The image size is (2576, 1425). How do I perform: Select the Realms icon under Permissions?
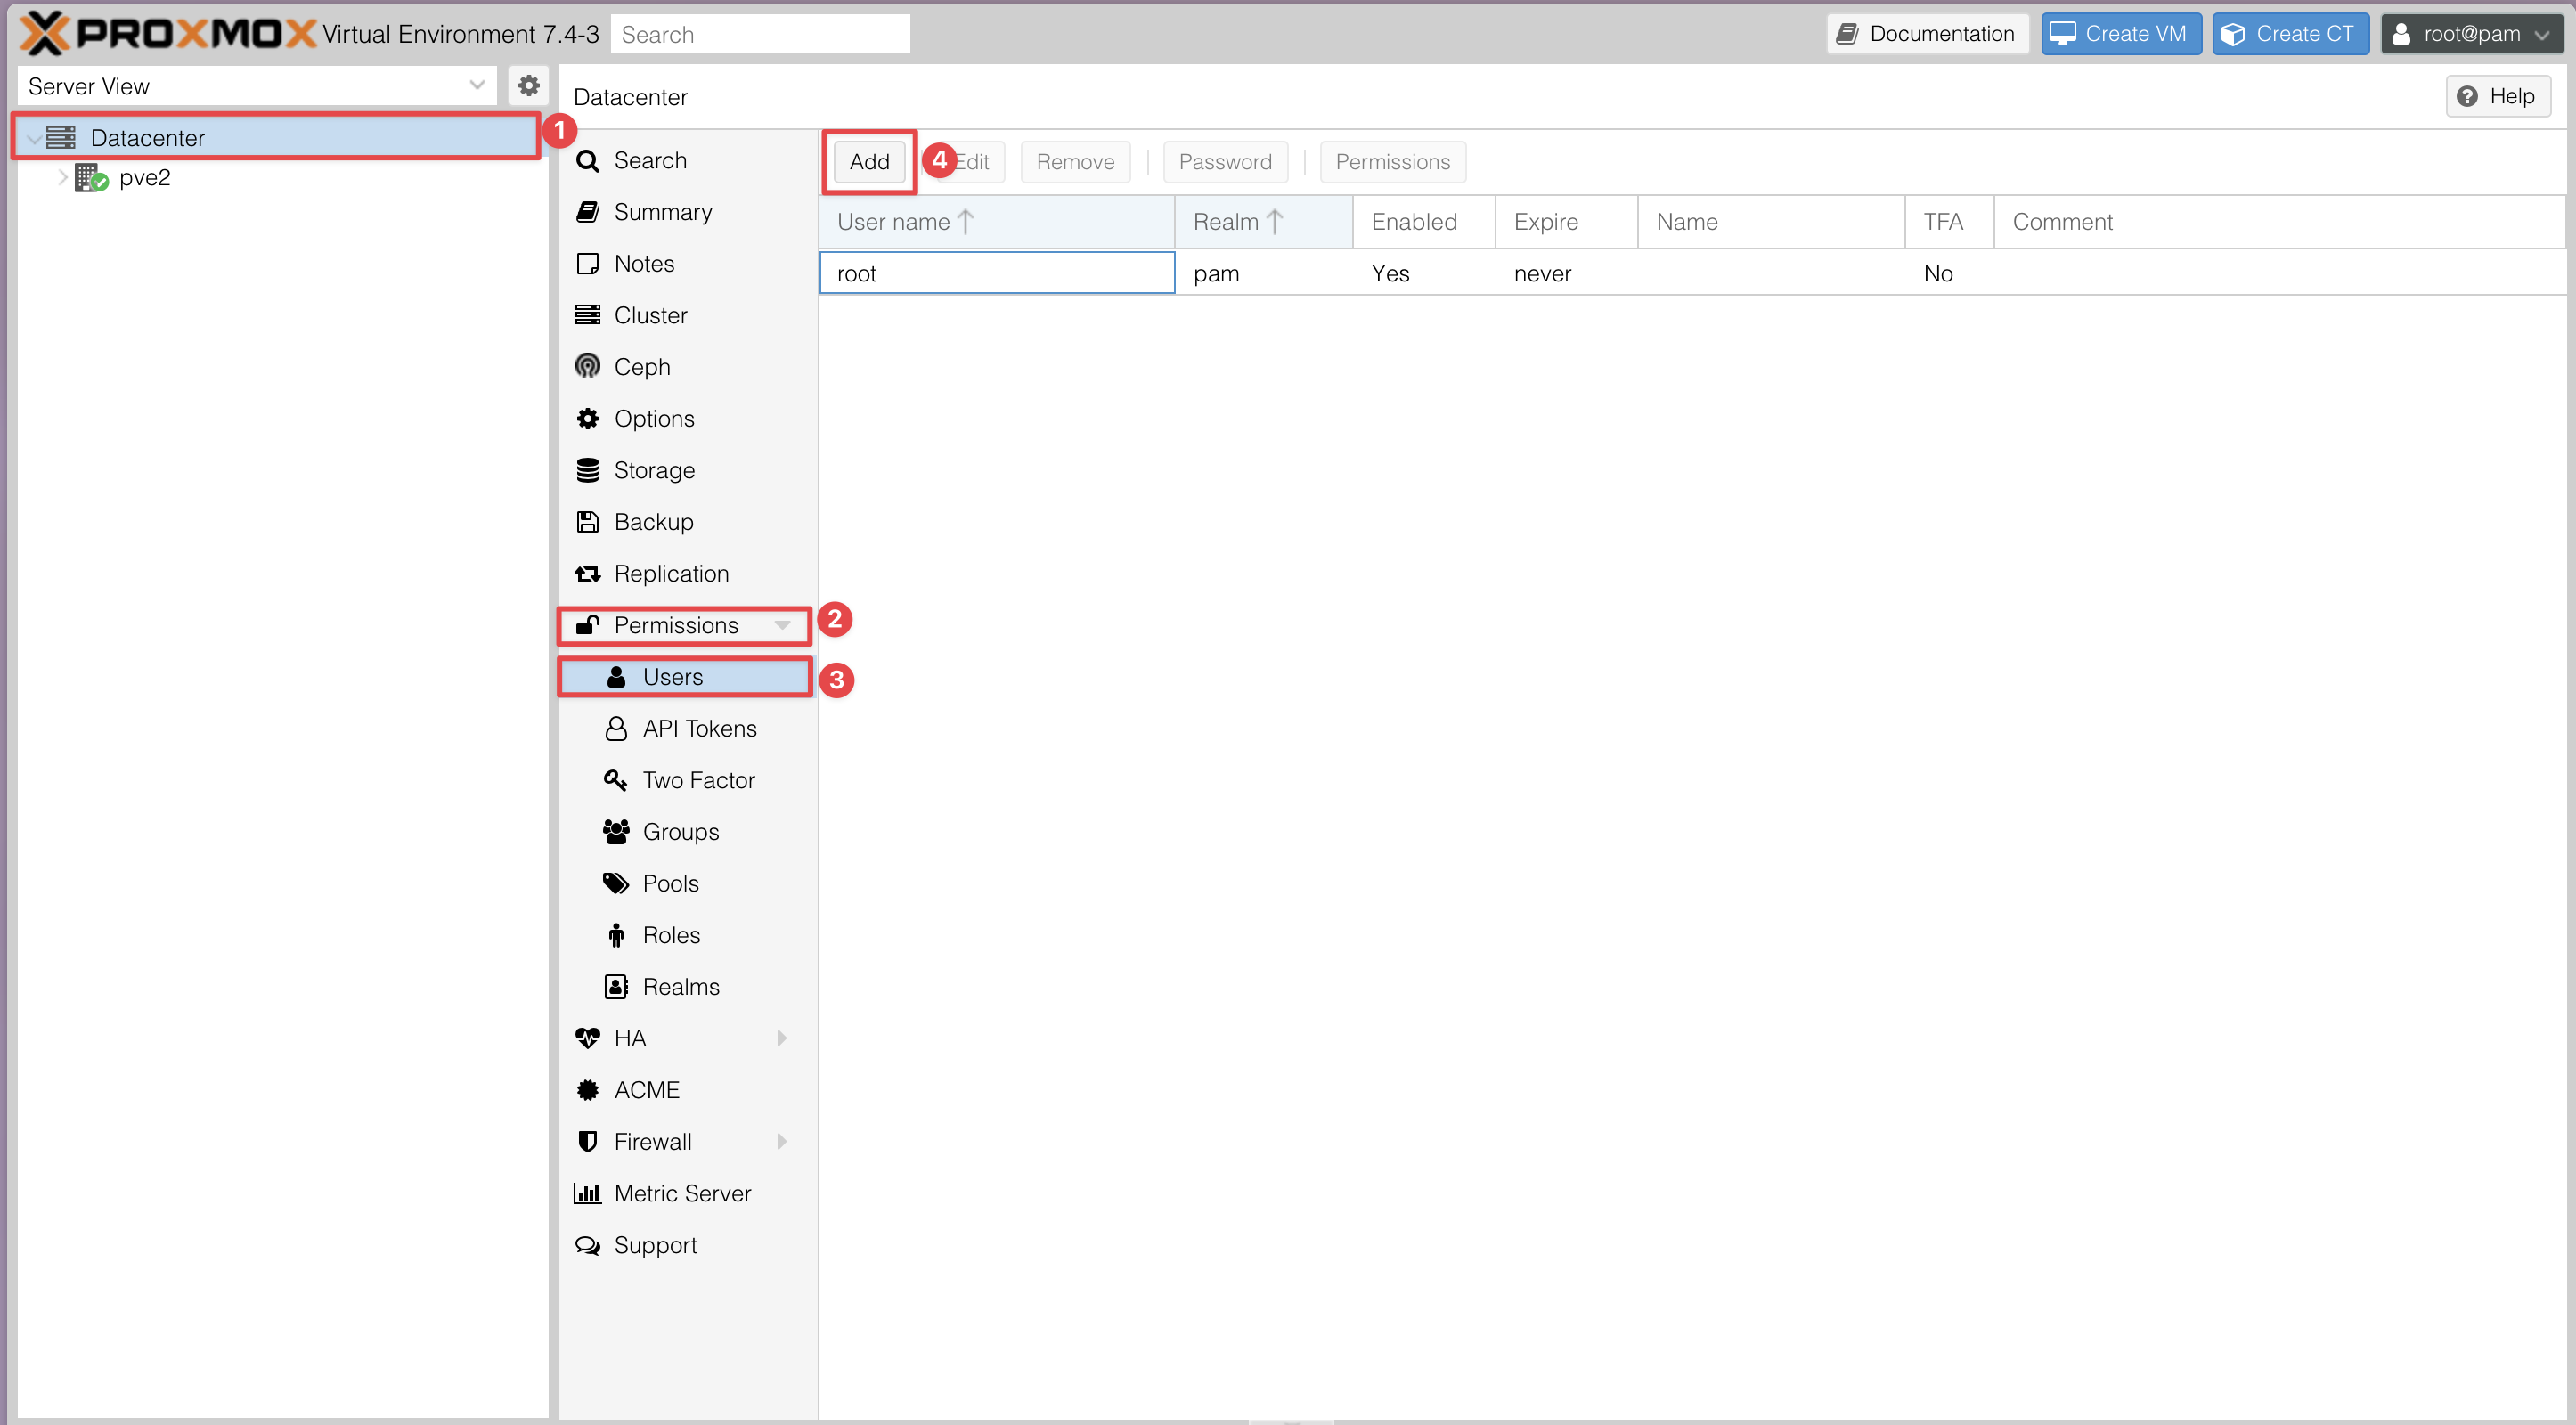(617, 986)
